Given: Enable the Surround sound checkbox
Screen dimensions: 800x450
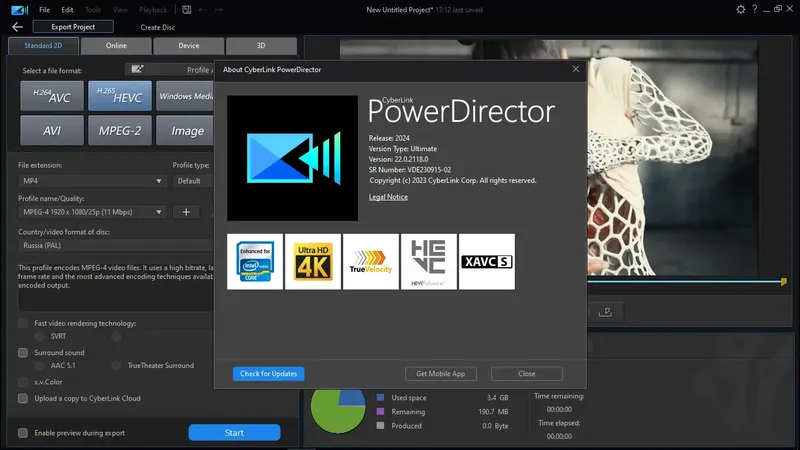Looking at the screenshot, I should point(23,353).
